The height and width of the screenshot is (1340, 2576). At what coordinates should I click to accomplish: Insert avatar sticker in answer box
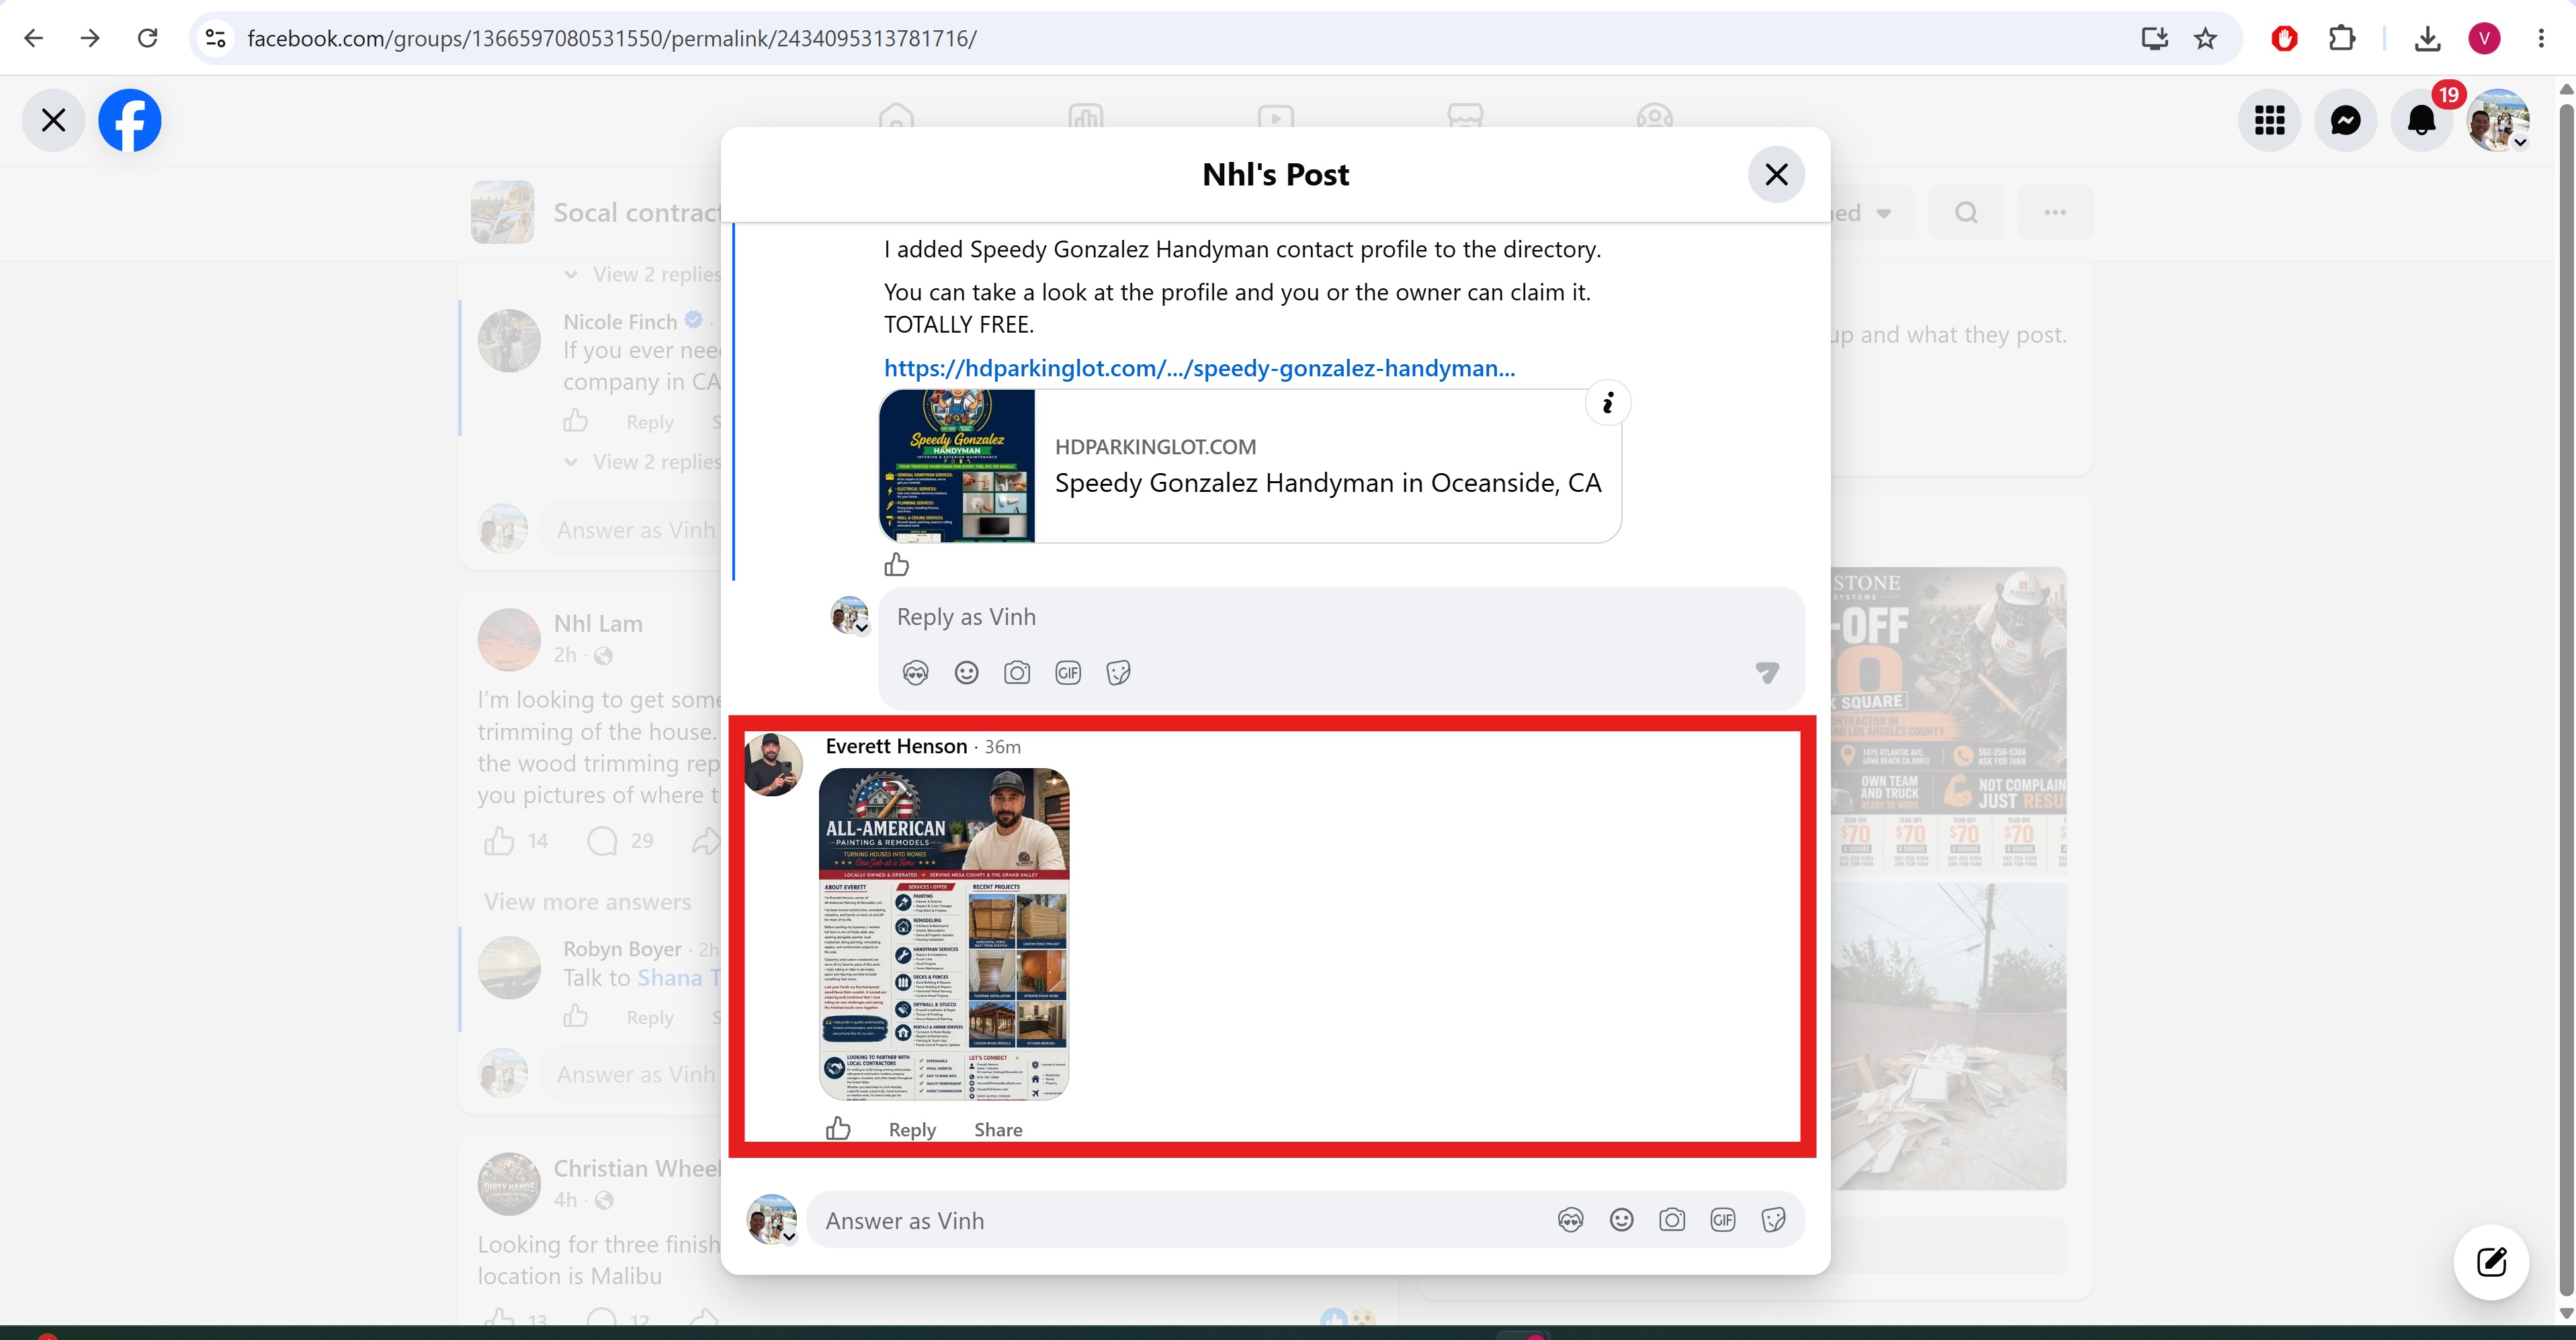pos(1571,1220)
